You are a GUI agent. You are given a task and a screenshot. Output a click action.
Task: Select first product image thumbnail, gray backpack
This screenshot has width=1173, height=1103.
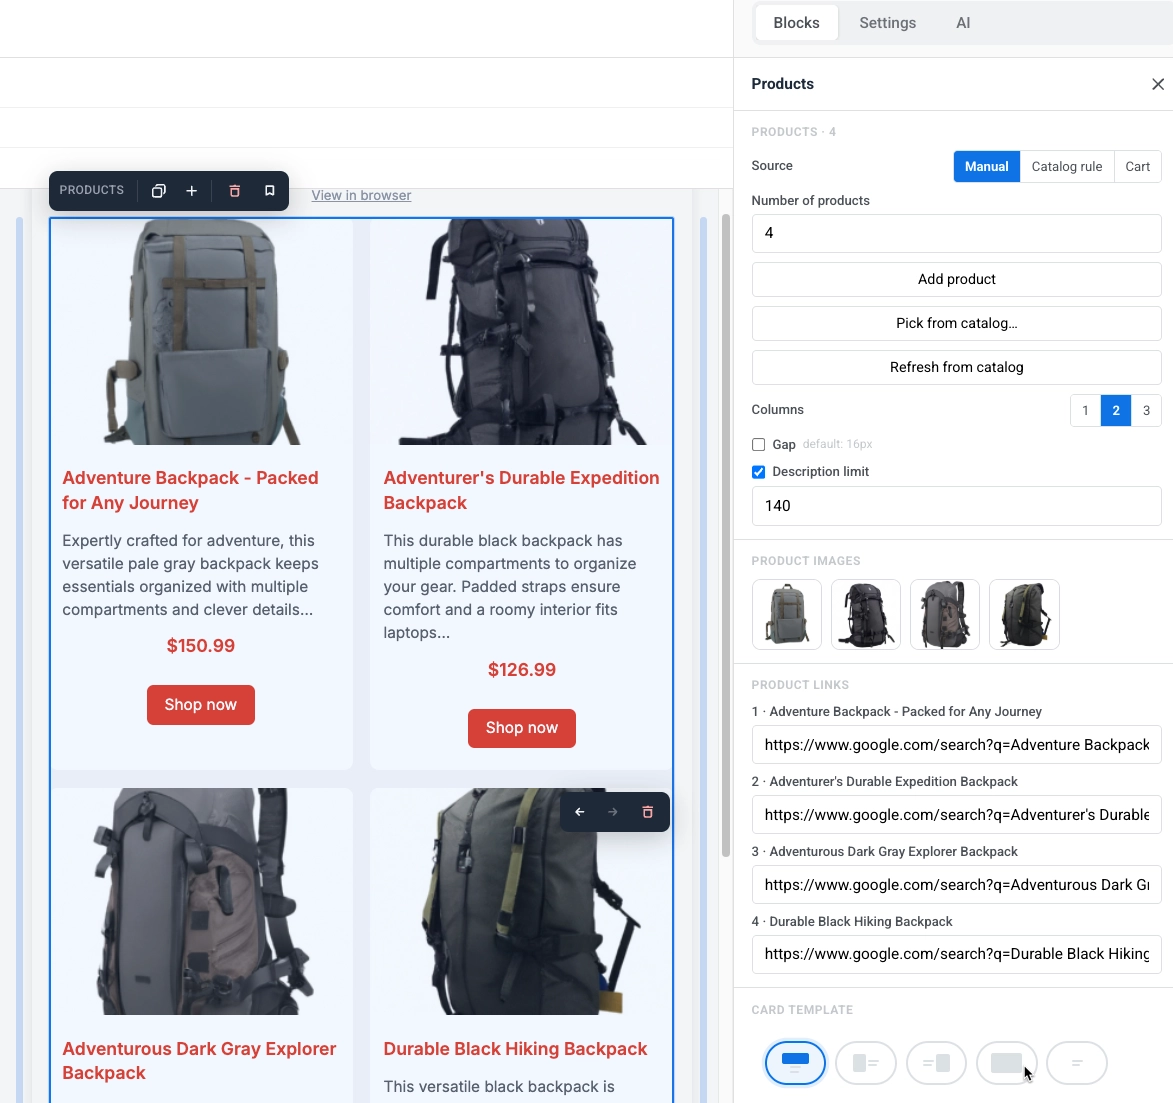(x=786, y=614)
